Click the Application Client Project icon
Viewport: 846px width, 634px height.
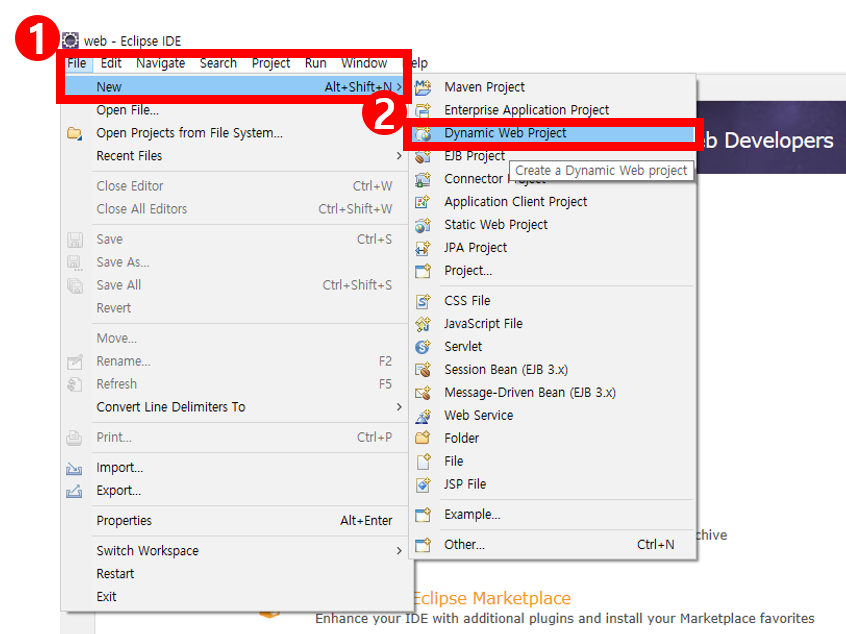pos(423,202)
